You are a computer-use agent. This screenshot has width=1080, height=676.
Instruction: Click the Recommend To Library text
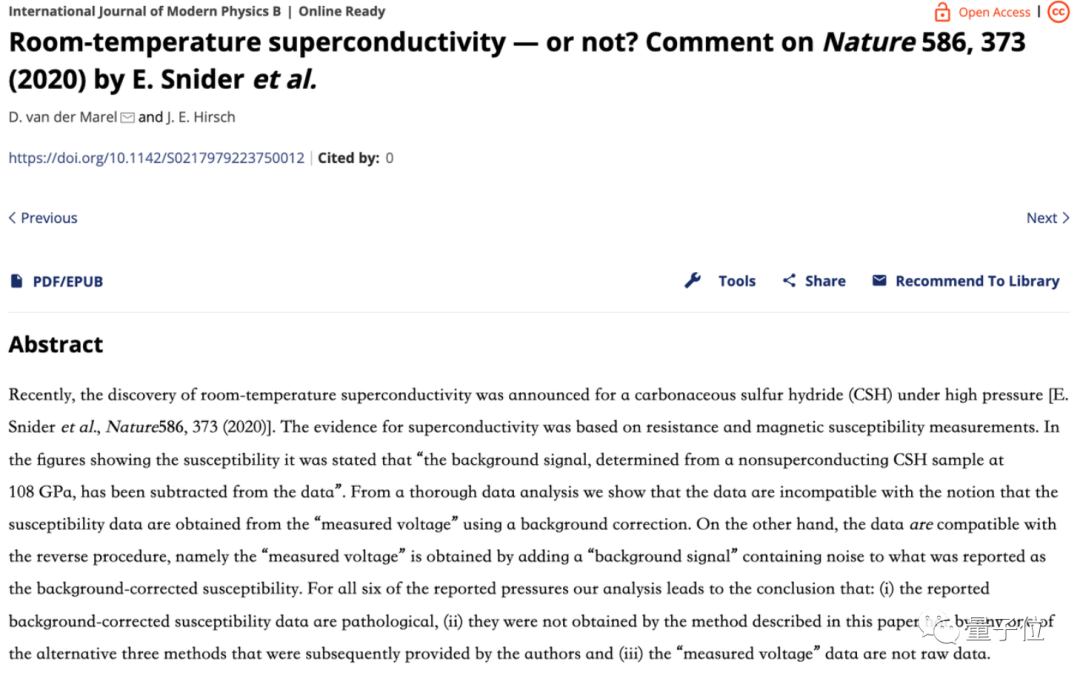(x=977, y=281)
